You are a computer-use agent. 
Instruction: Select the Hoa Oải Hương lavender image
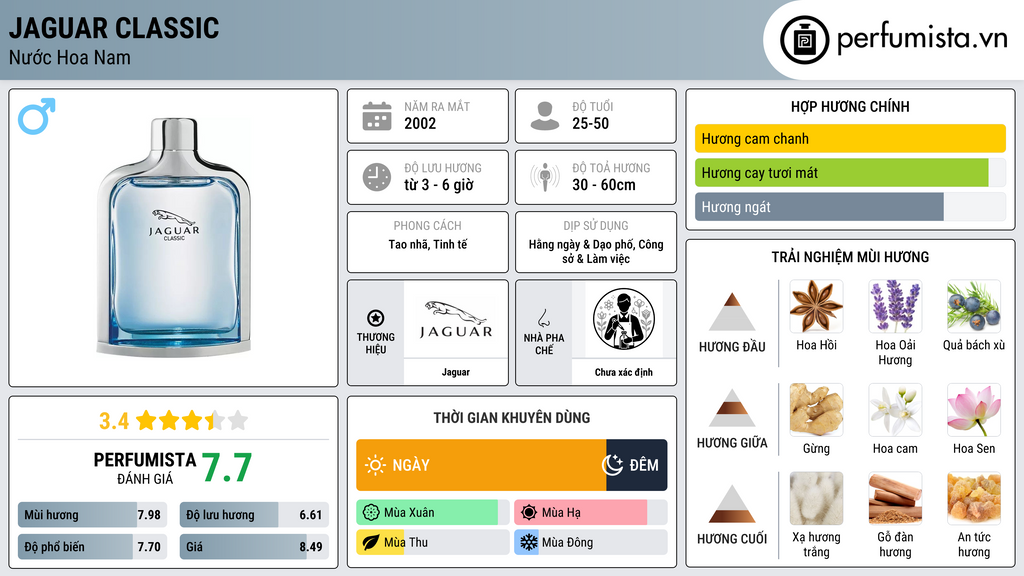895,306
